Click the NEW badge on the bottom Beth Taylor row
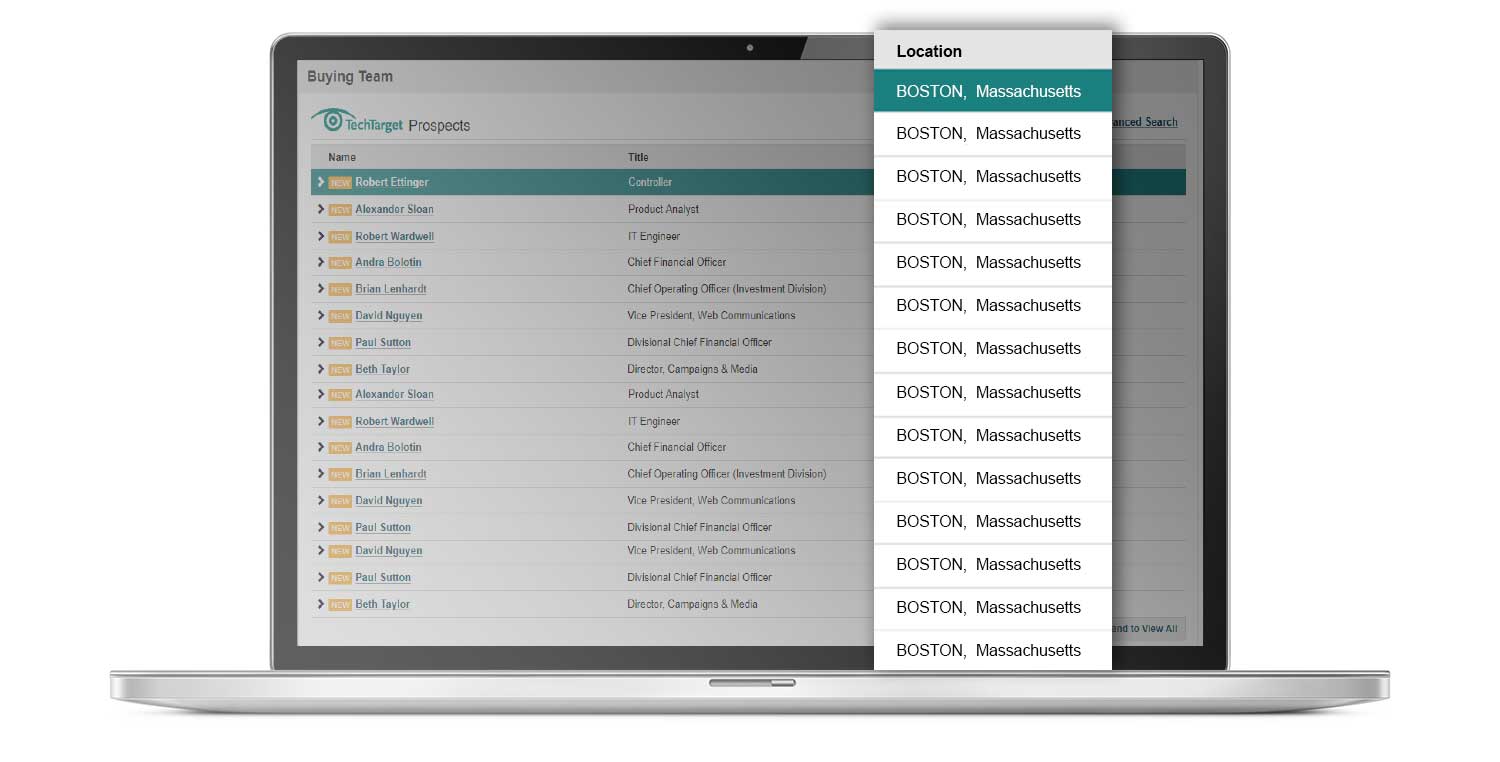Screen dimensions: 1500x762 (x=340, y=605)
